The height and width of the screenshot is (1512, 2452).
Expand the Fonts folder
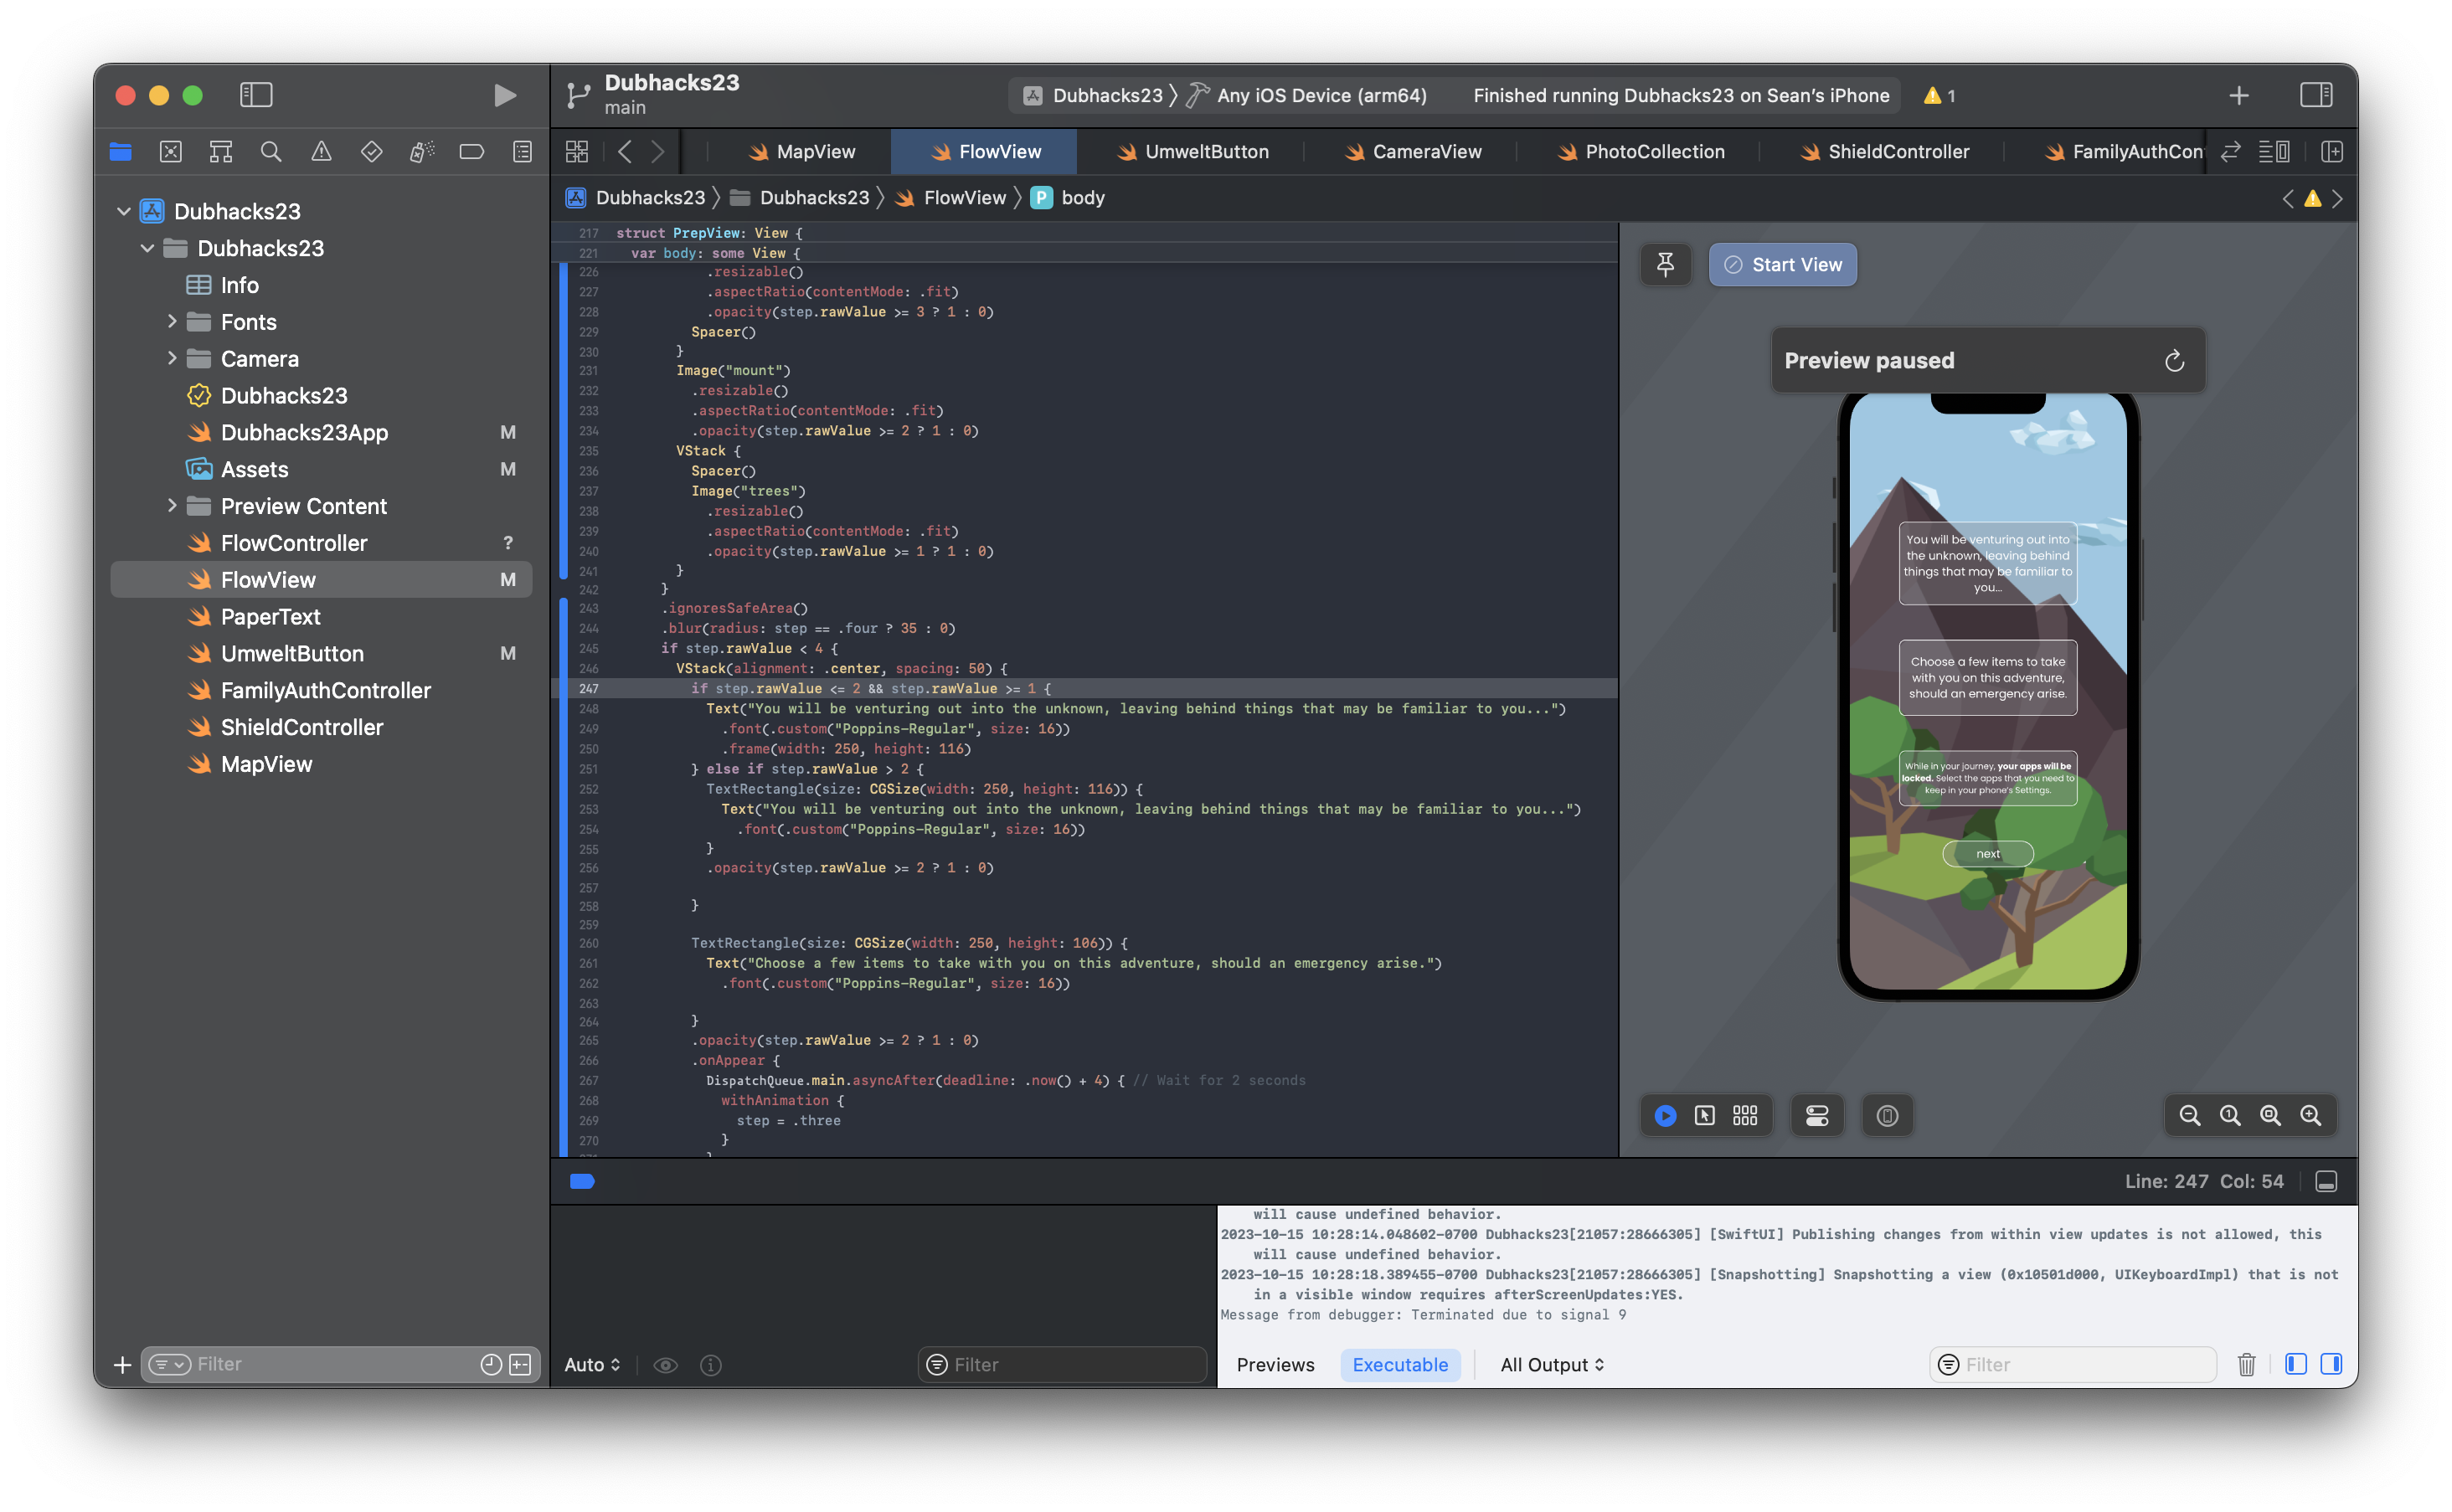click(172, 322)
